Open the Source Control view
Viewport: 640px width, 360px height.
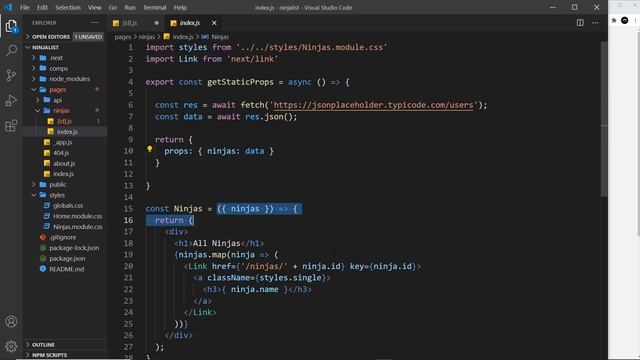11,75
